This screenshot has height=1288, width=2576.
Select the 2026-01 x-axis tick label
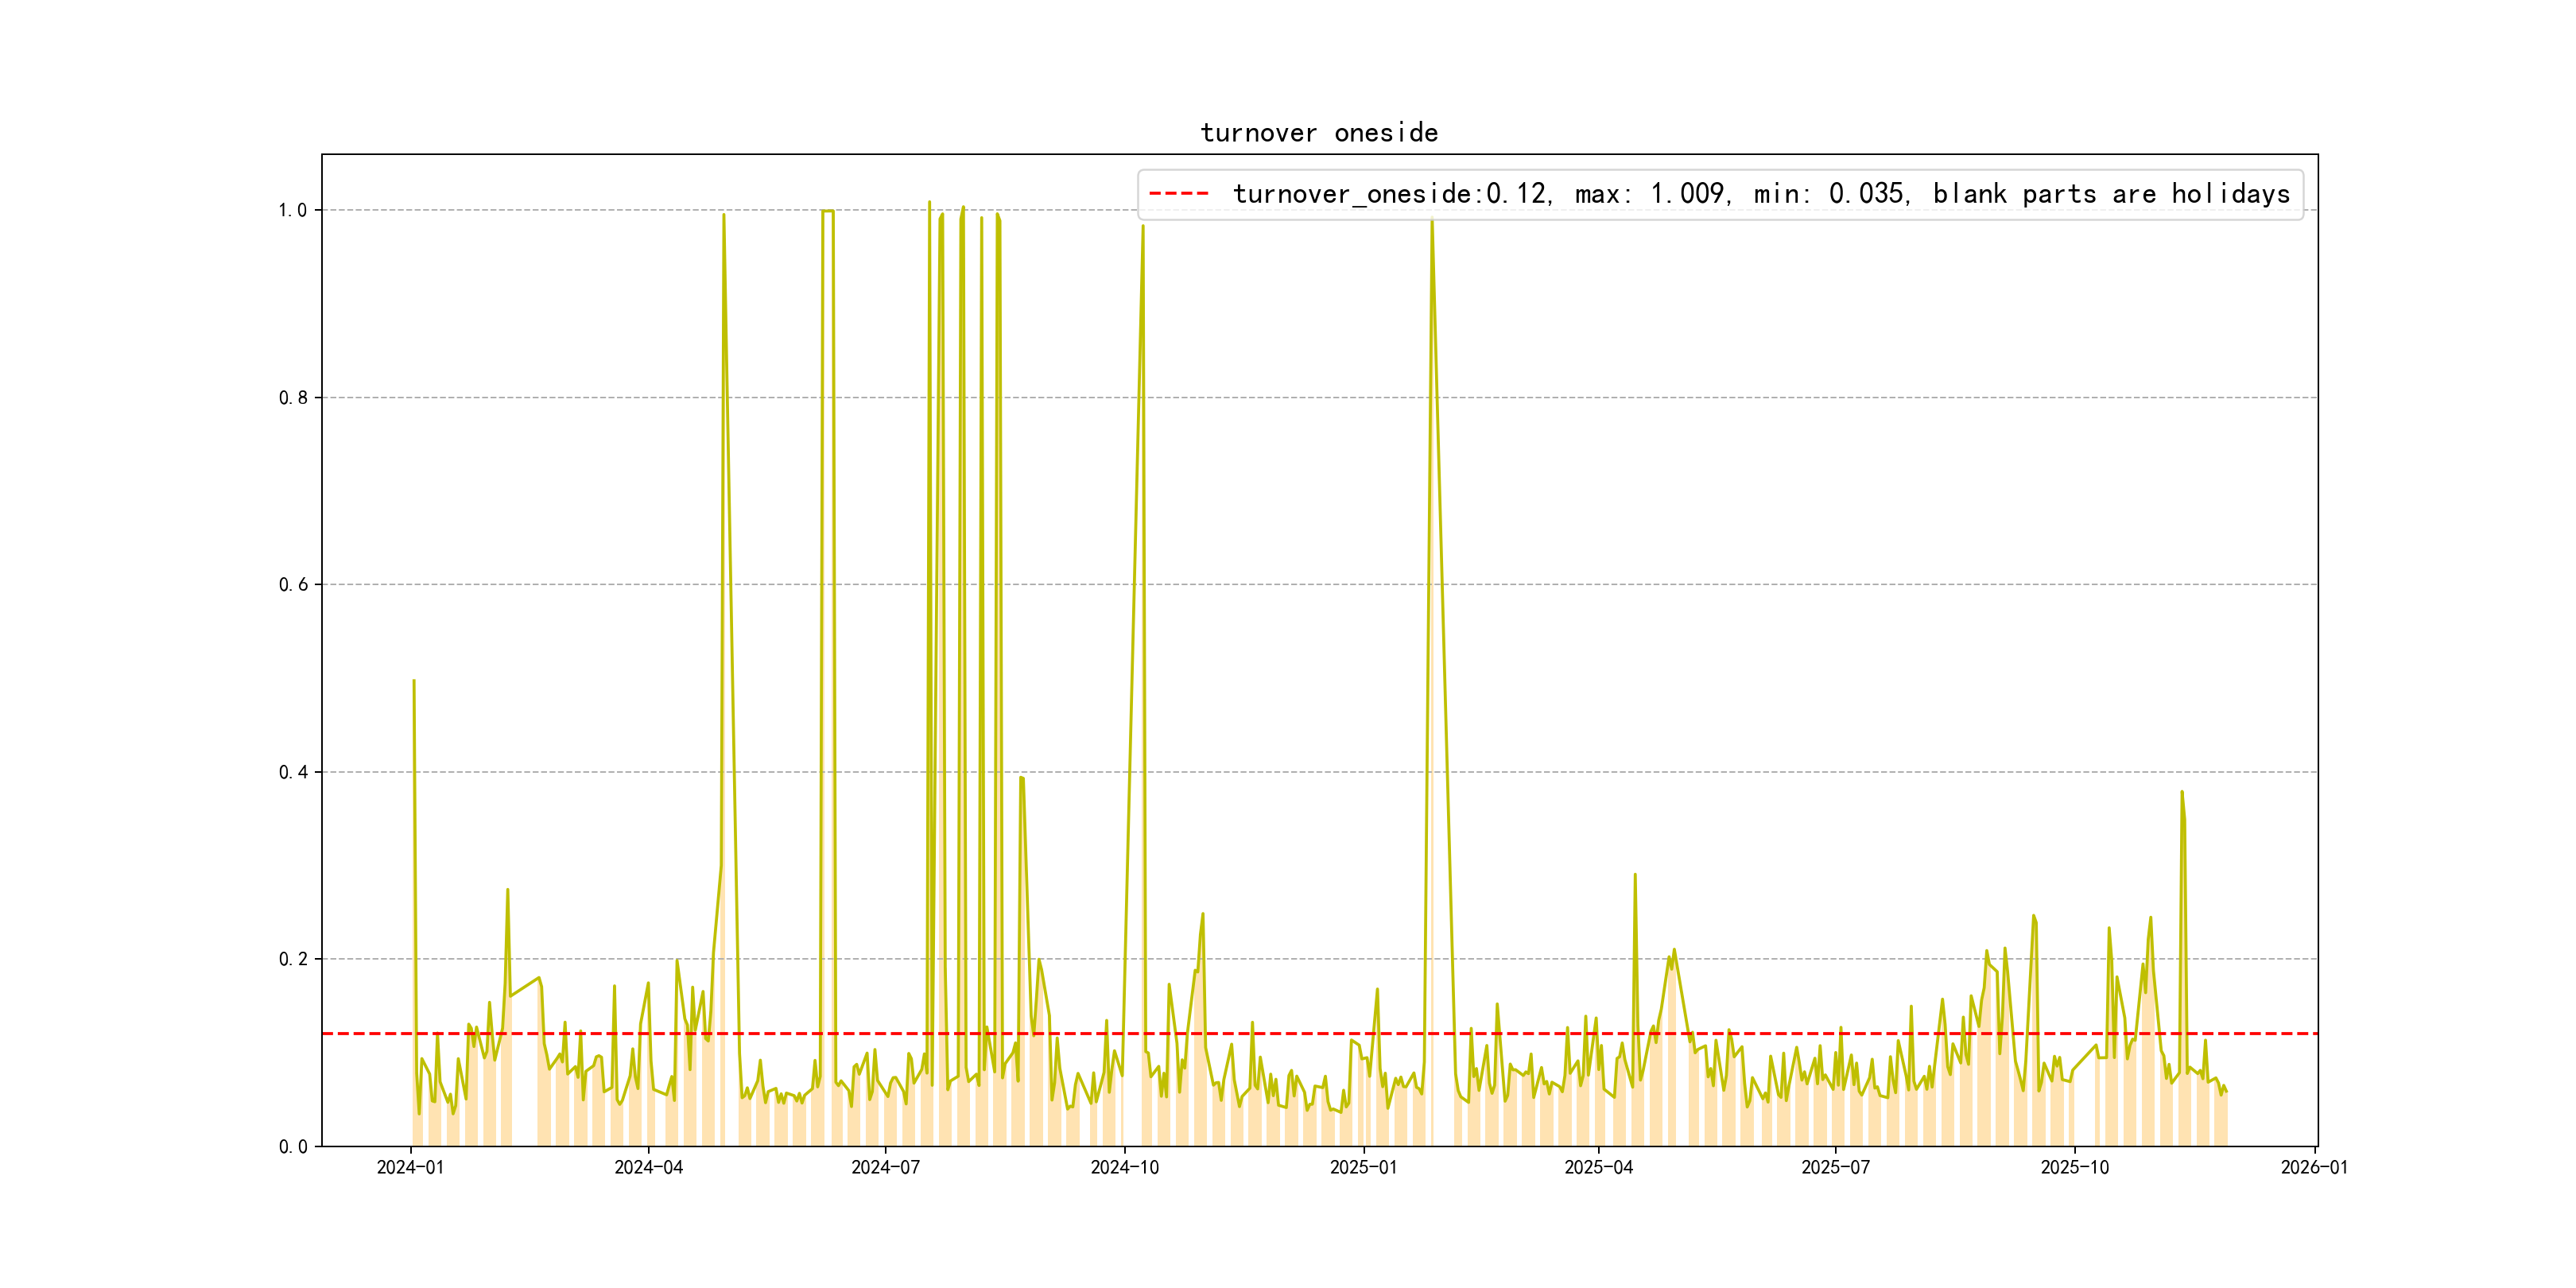point(2314,1168)
